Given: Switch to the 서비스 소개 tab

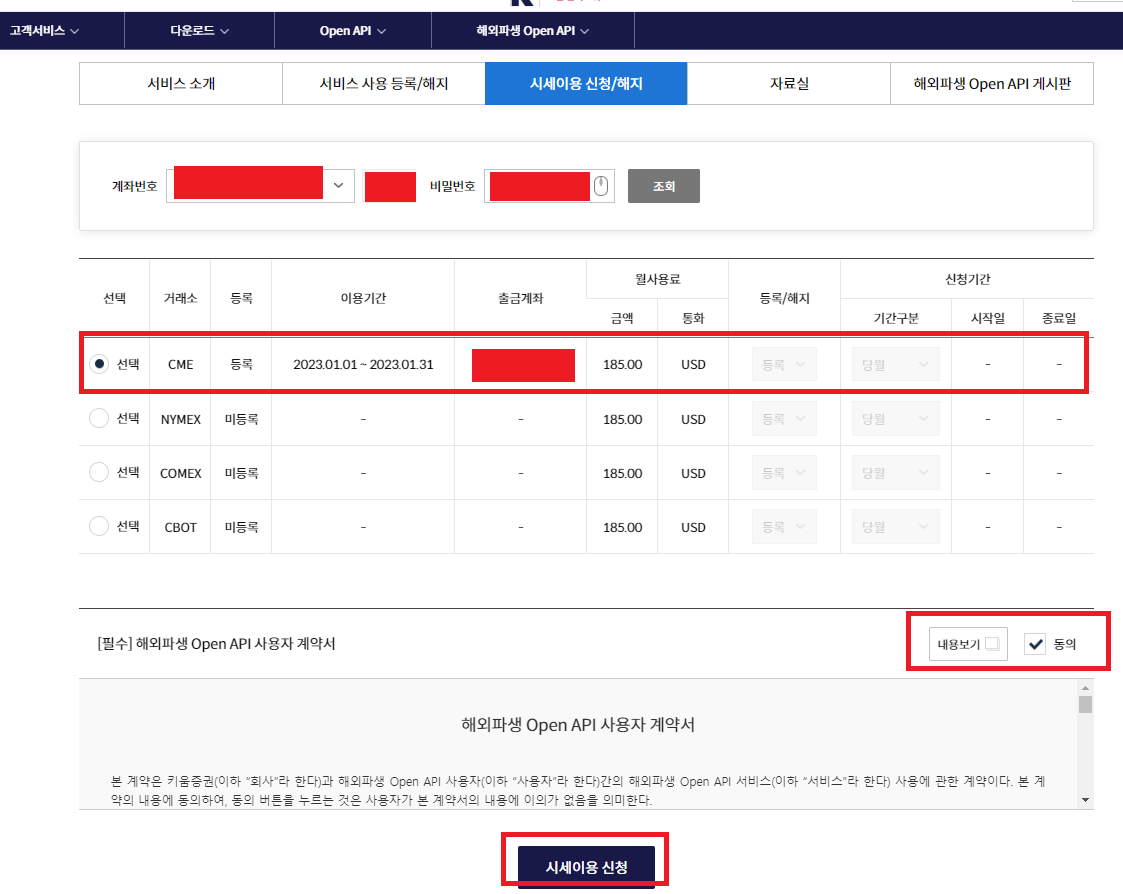Looking at the screenshot, I should click(x=180, y=83).
